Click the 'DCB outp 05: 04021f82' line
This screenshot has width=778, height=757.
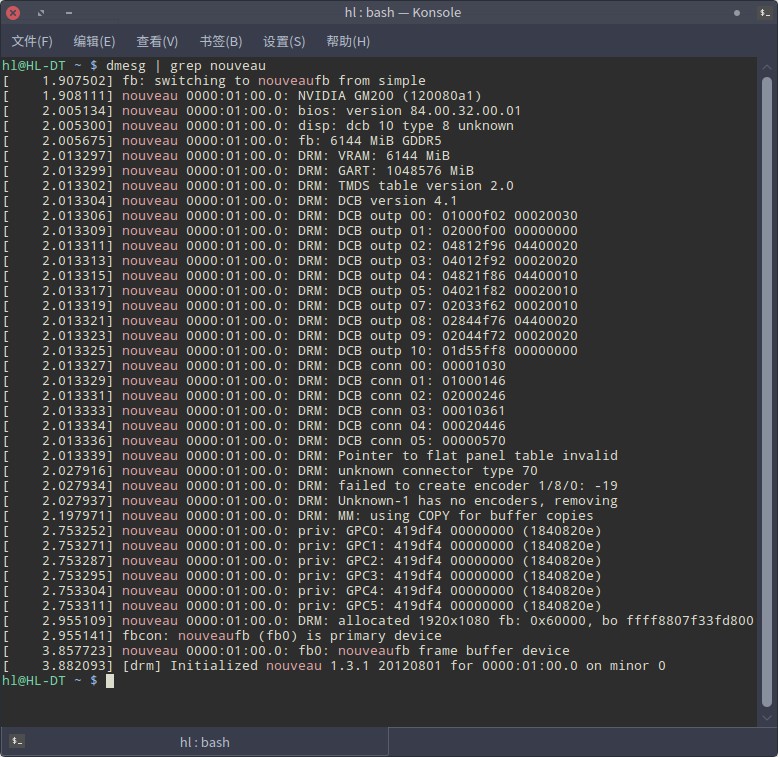290,291
